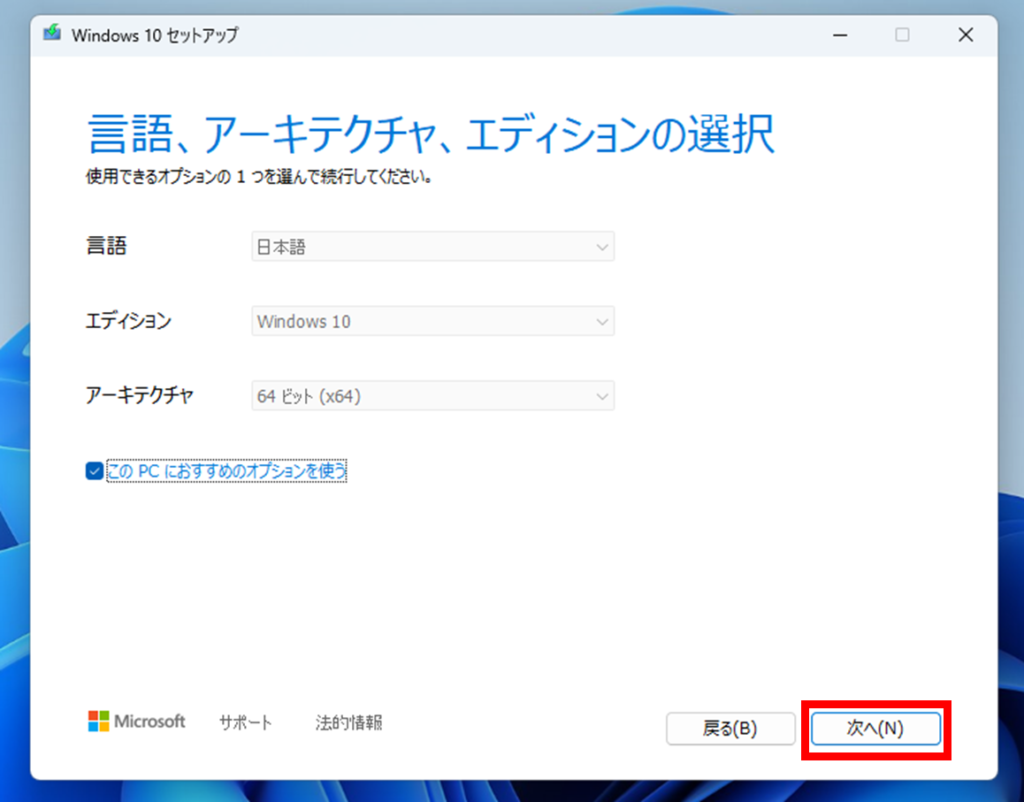The height and width of the screenshot is (802, 1024).
Task: Minimize the Windows 10 セットアップ window
Action: (840, 35)
